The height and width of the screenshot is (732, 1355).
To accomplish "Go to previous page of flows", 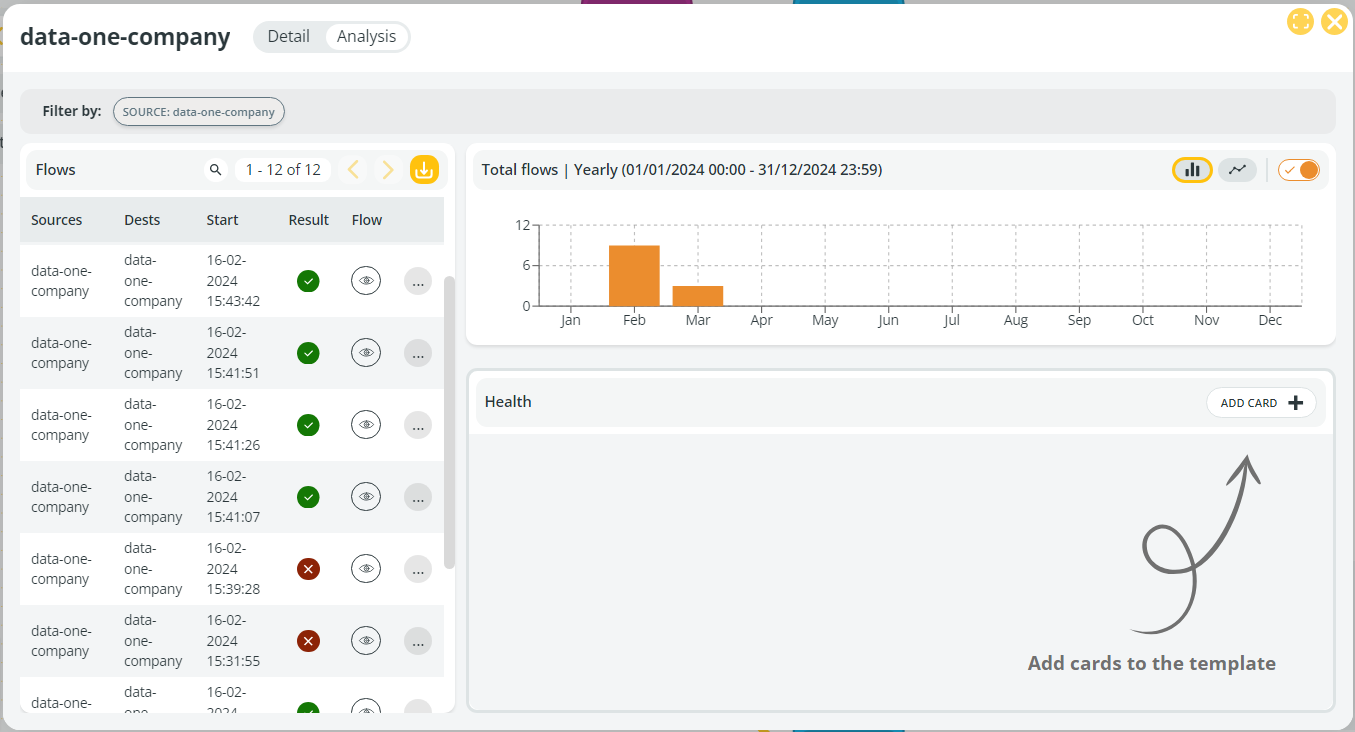I will 353,170.
